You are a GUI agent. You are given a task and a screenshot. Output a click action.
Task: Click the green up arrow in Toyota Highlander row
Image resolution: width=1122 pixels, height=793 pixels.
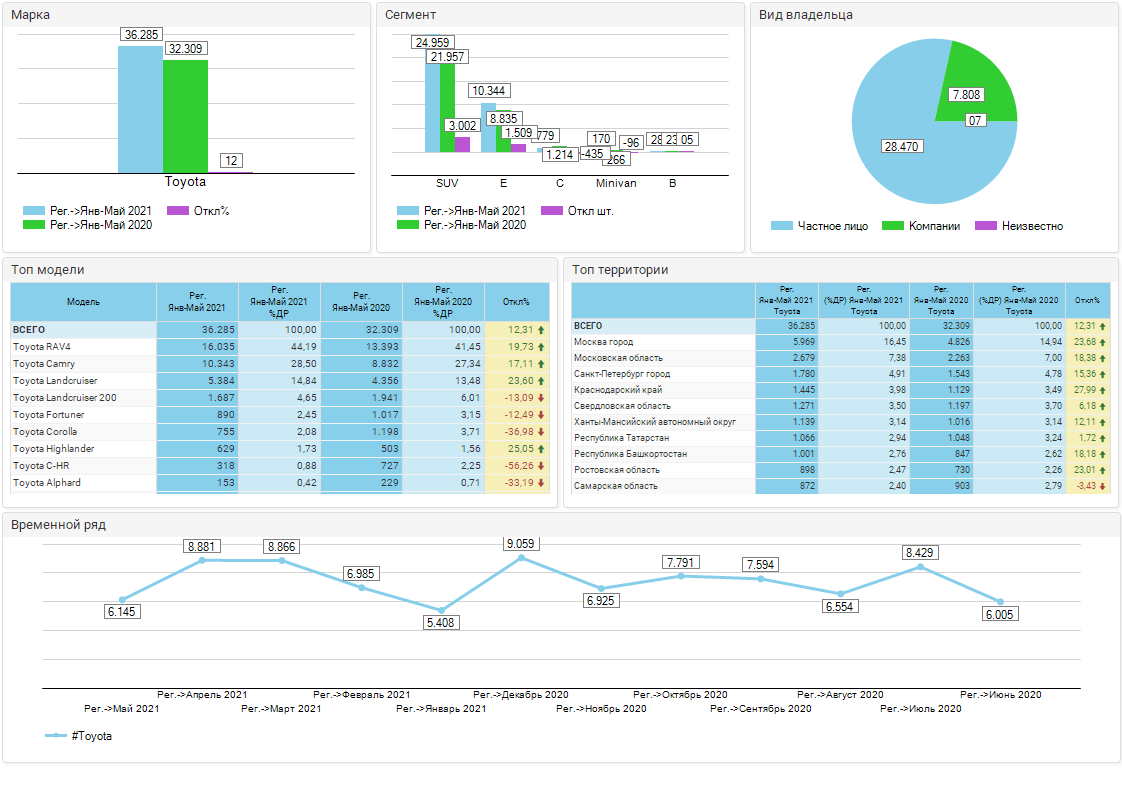541,449
